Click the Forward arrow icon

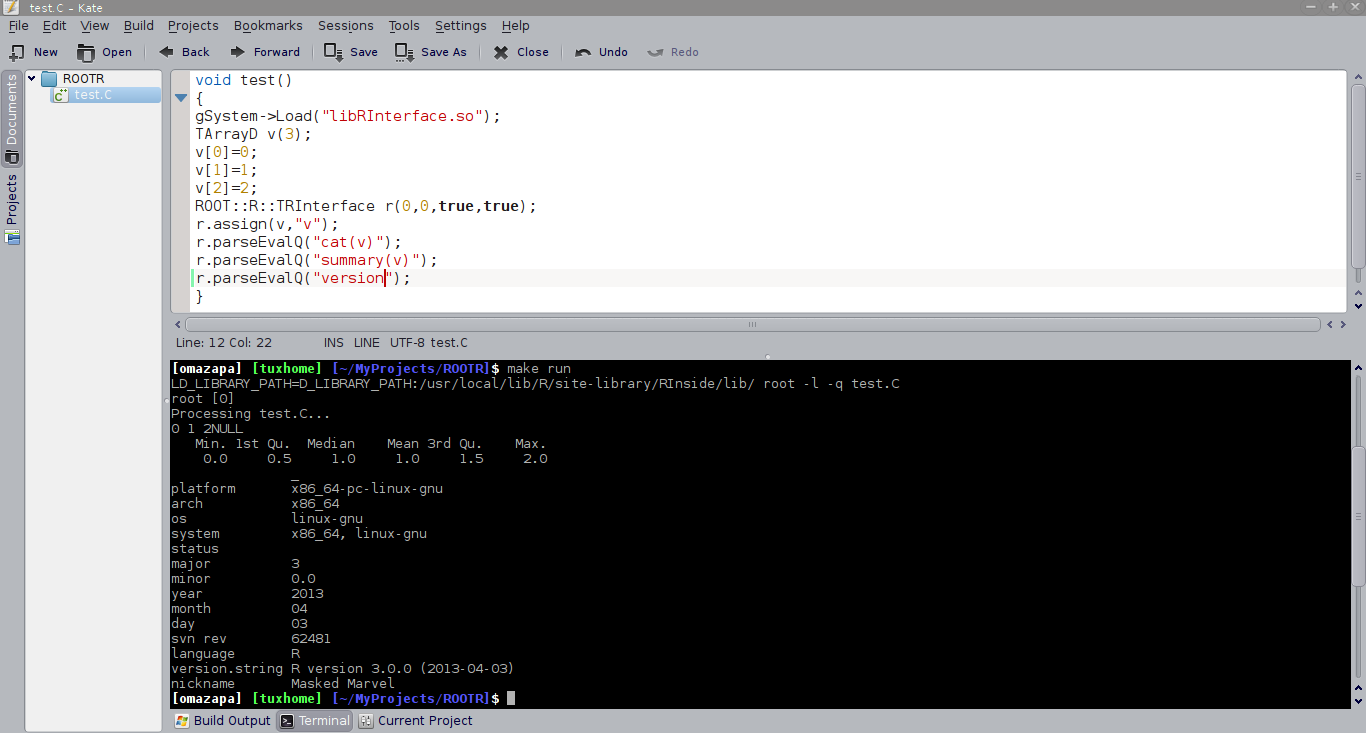pyautogui.click(x=238, y=52)
